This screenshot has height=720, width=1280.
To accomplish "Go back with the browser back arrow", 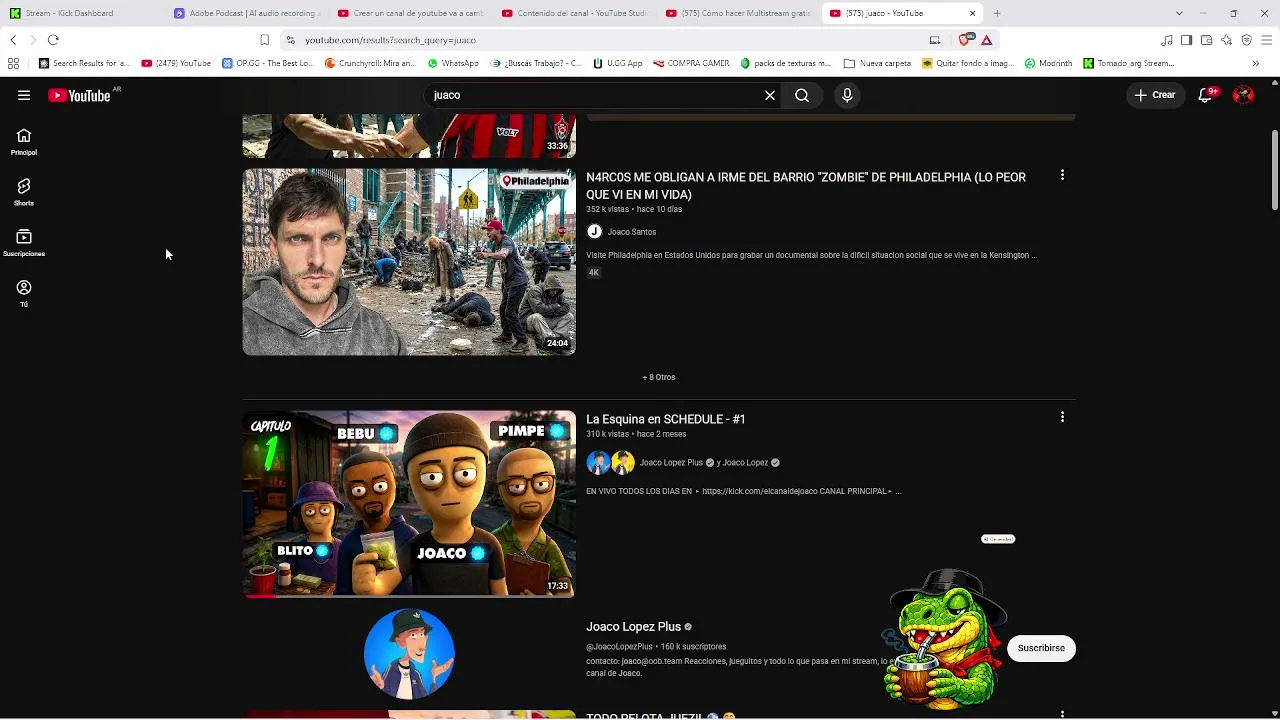I will [13, 40].
